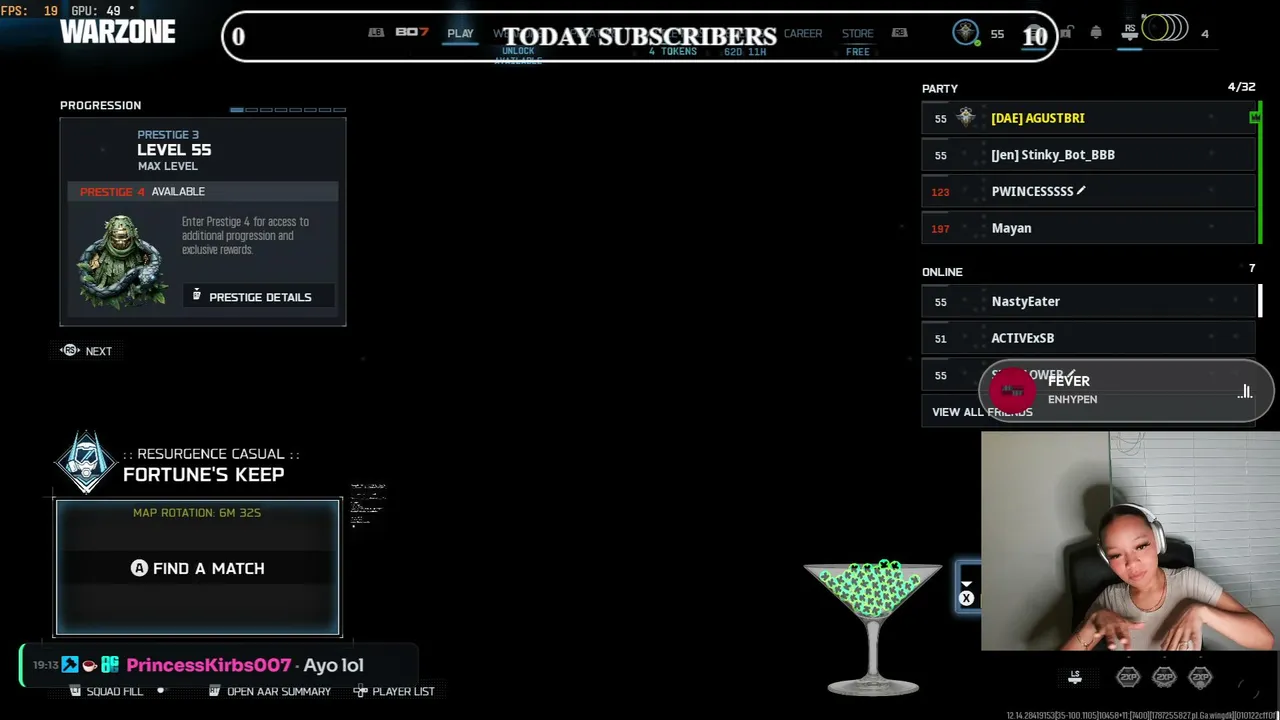Click FIND A MATCH
This screenshot has height=720, width=1280.
[198, 568]
